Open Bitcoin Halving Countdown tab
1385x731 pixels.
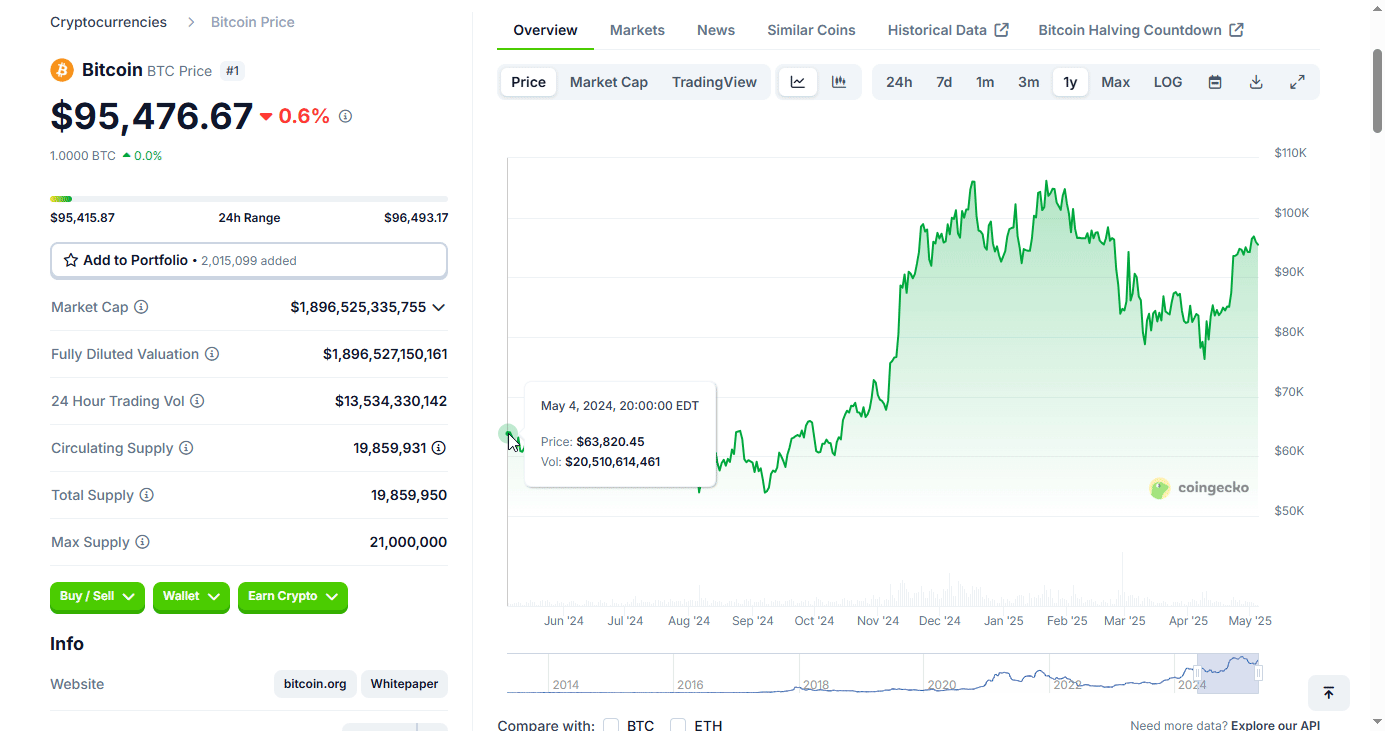pos(1141,30)
